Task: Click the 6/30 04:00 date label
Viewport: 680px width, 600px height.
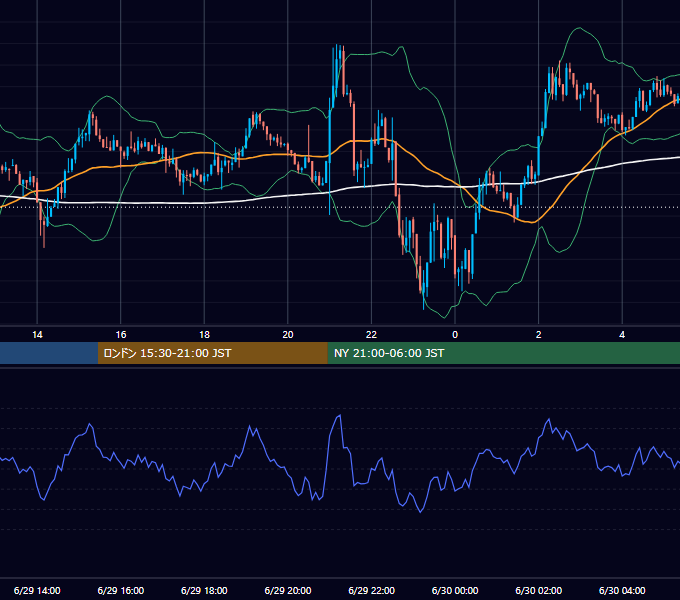Action: (622, 590)
